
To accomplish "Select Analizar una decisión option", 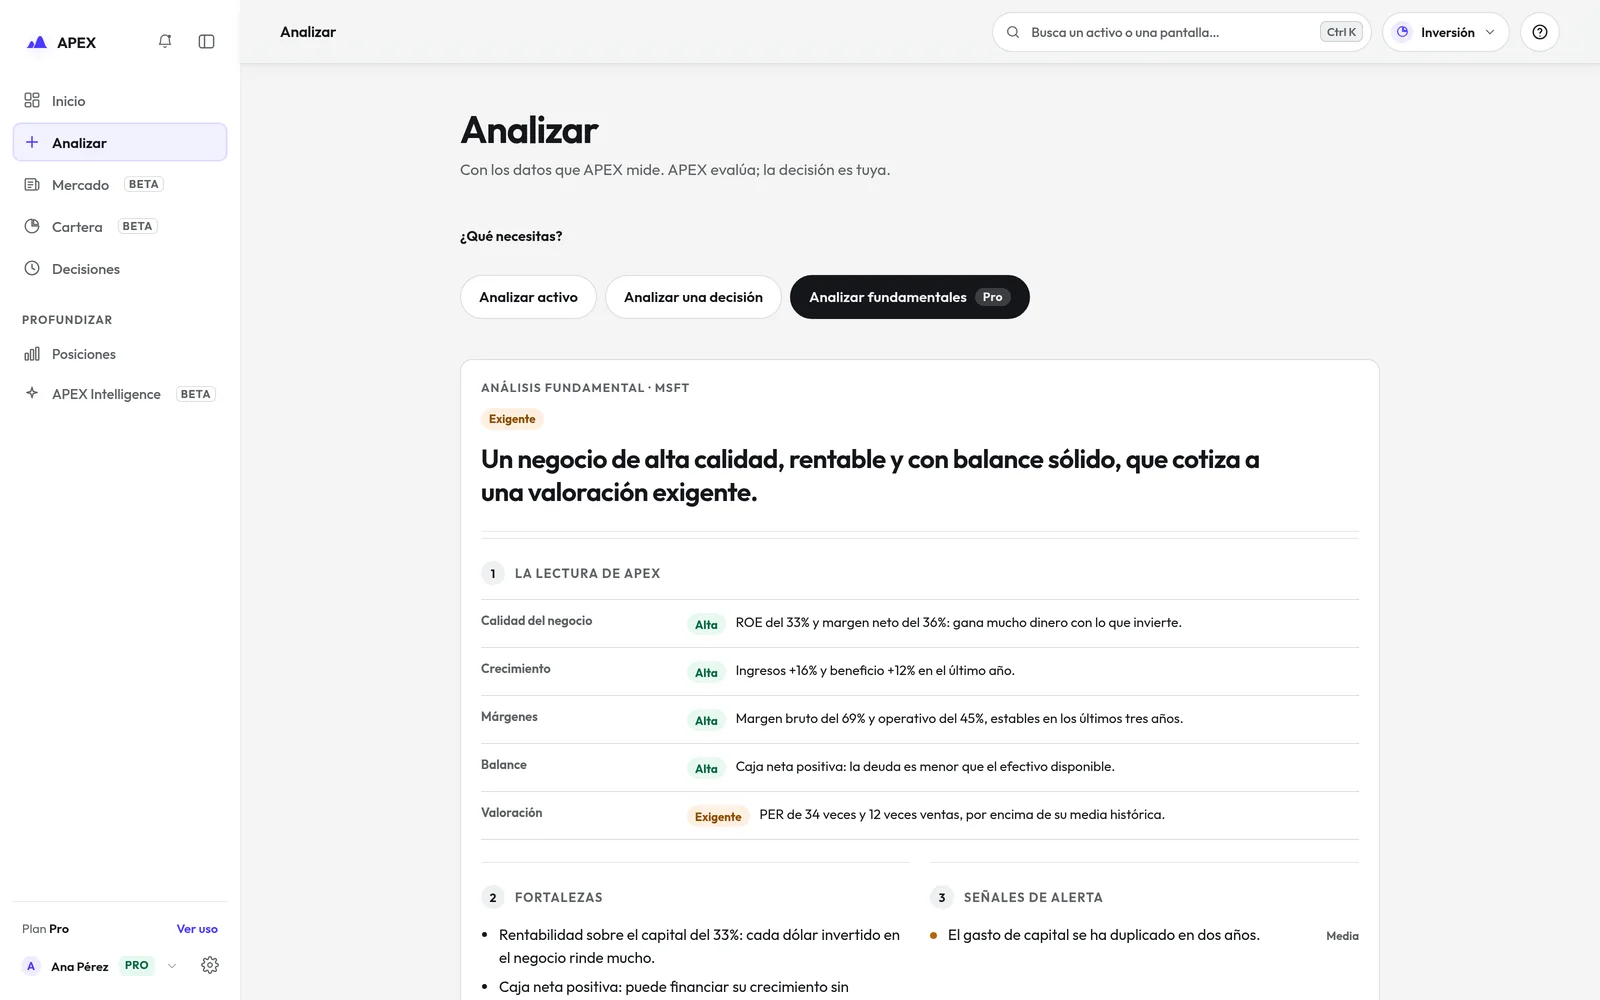I will click(x=693, y=297).
